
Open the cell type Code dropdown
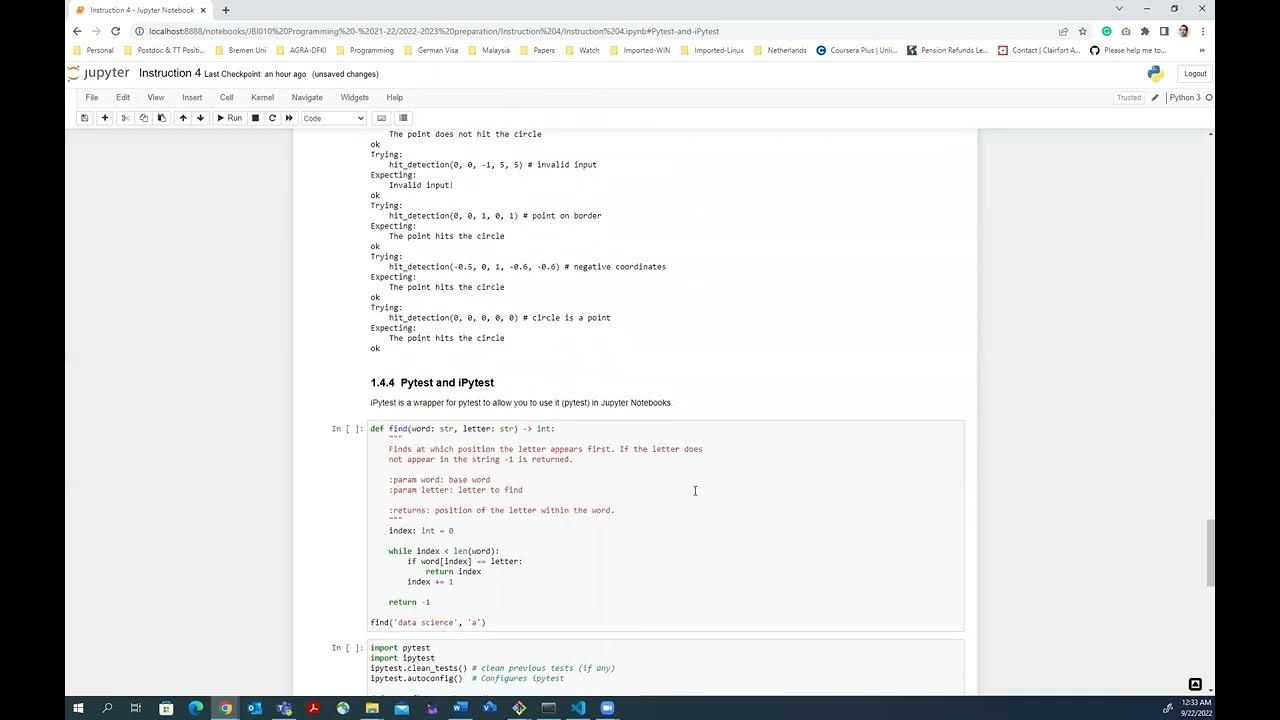coord(334,118)
